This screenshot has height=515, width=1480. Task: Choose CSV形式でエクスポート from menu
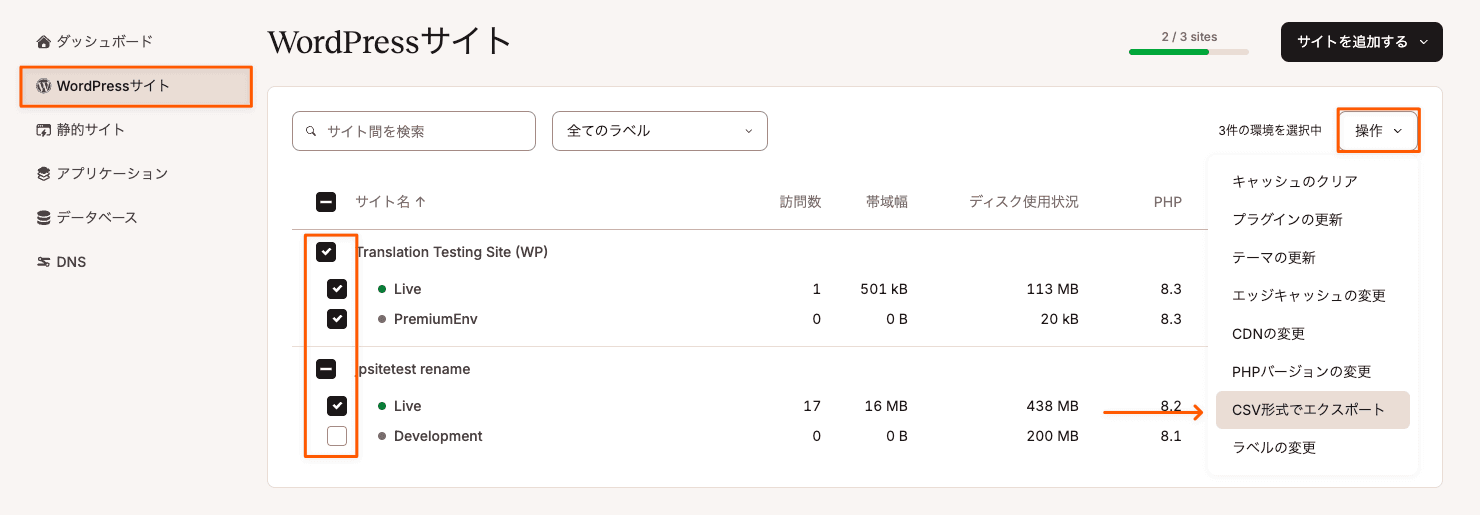(1313, 410)
